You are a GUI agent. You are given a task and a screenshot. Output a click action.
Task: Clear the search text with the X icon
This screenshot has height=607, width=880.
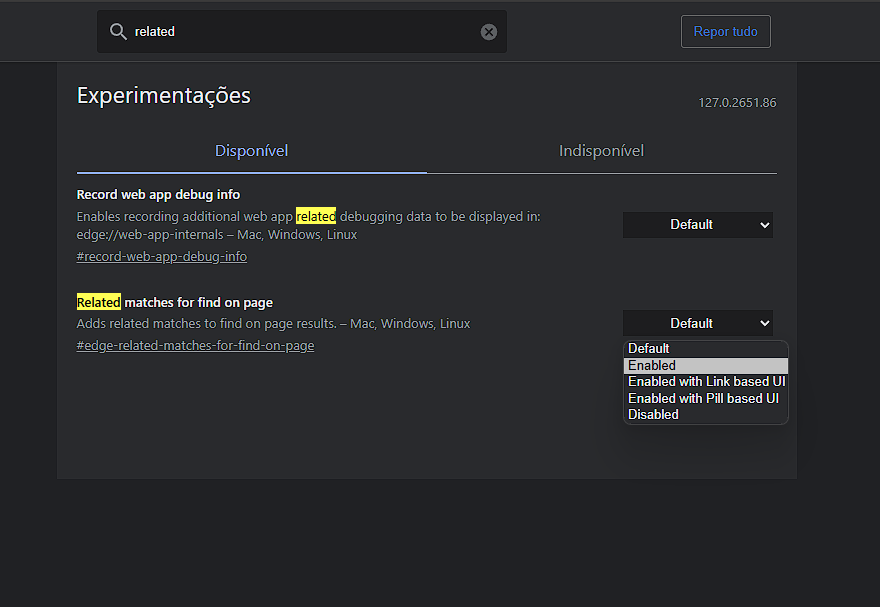(489, 32)
